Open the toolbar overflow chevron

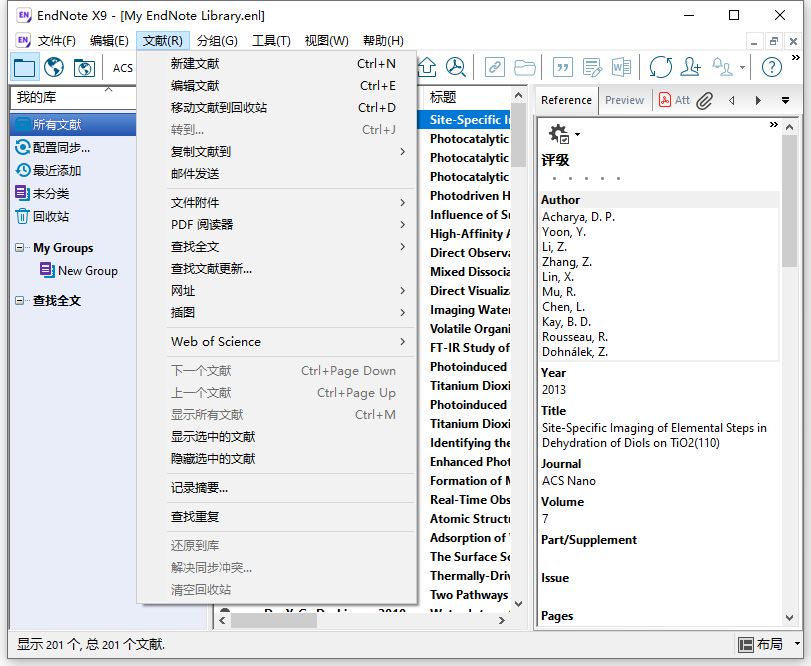(796, 57)
